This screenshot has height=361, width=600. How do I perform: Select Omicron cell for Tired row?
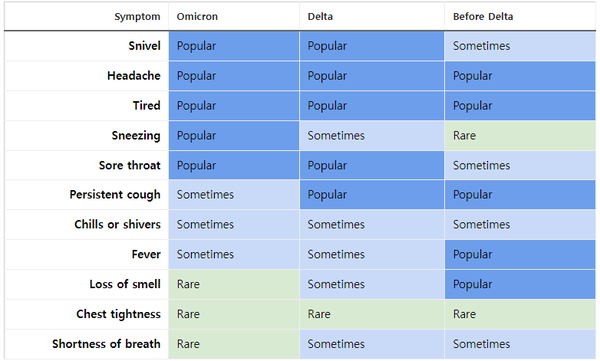[x=234, y=106]
